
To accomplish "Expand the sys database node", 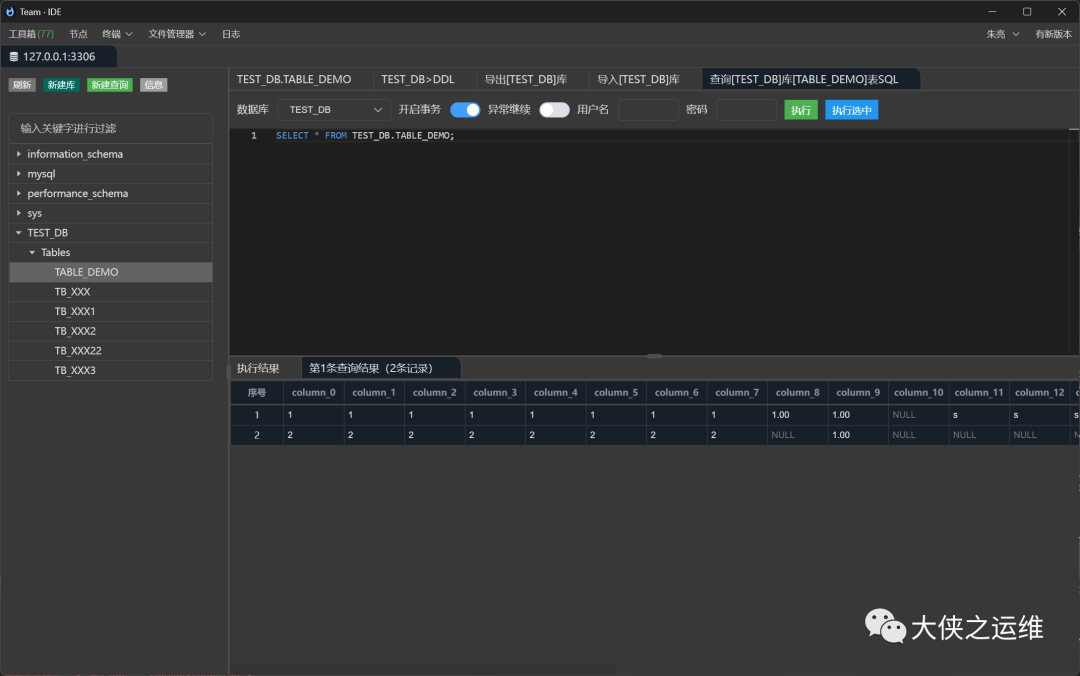I will 19,213.
